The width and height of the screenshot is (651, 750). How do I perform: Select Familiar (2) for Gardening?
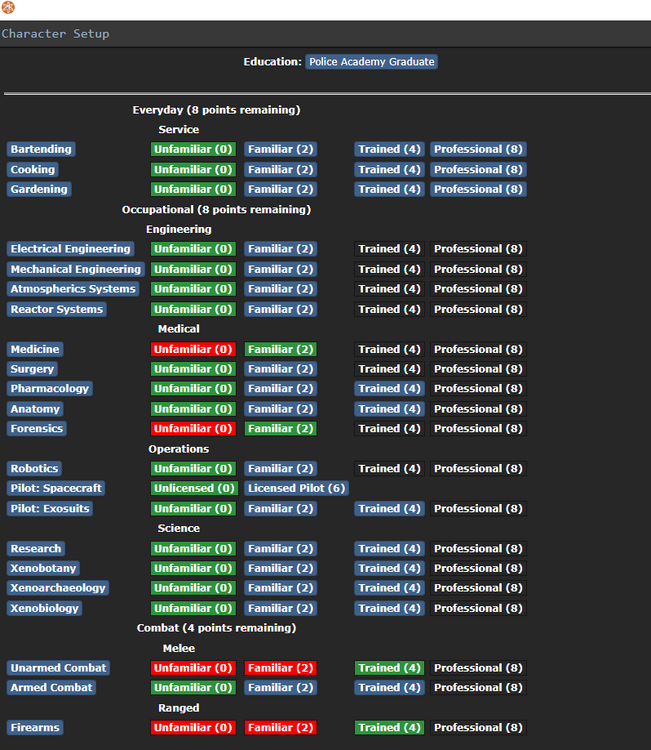click(280, 189)
